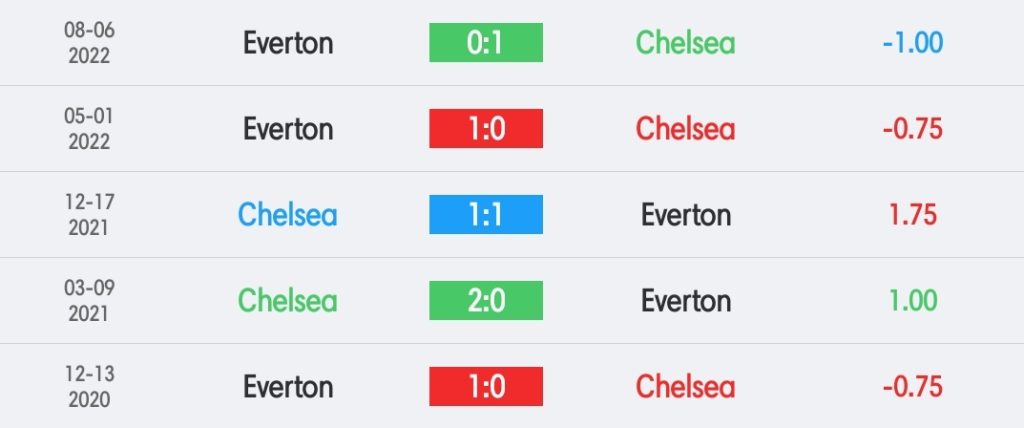Click the 03-09 2021 match date

click(91, 301)
